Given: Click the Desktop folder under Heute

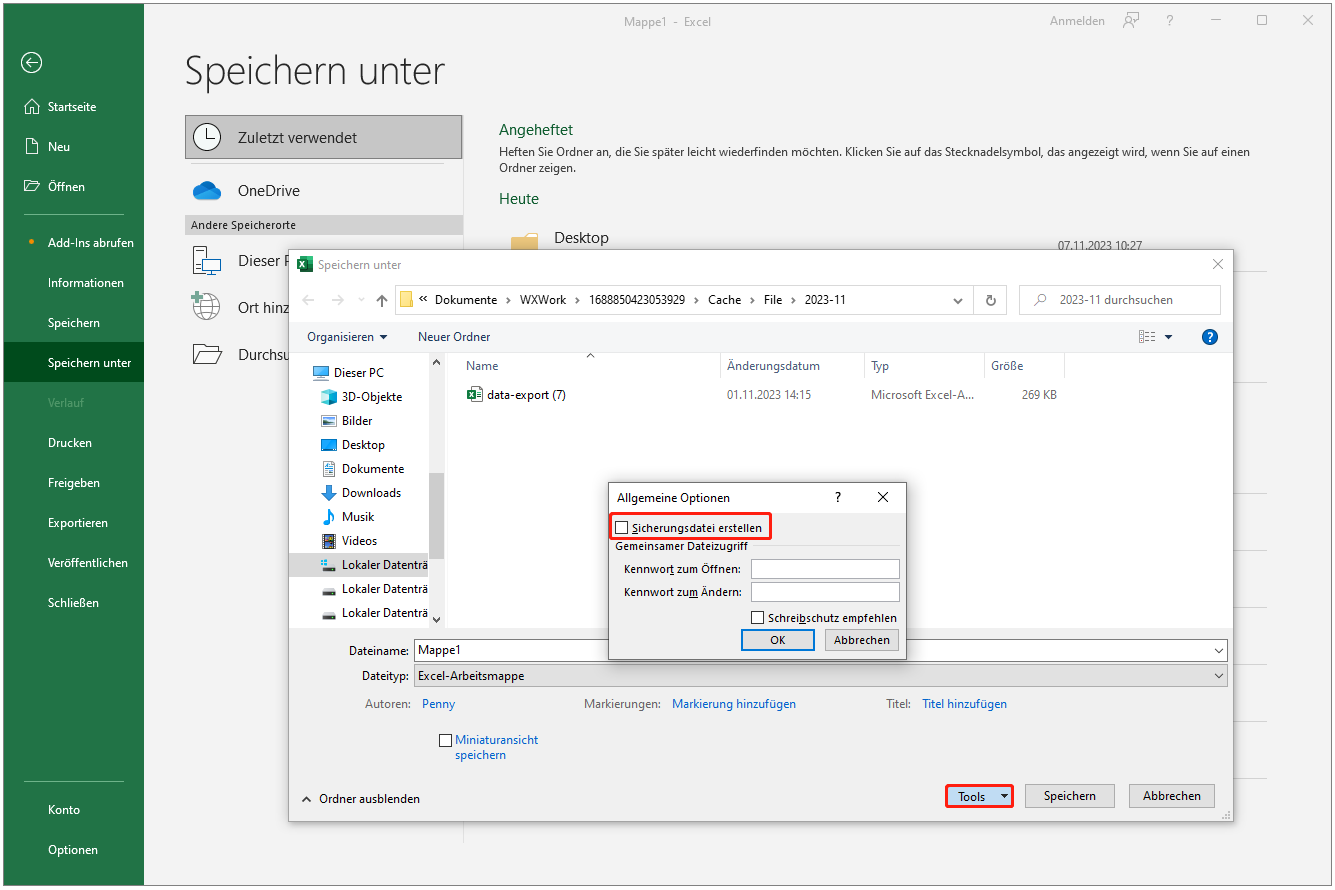Looking at the screenshot, I should [581, 238].
